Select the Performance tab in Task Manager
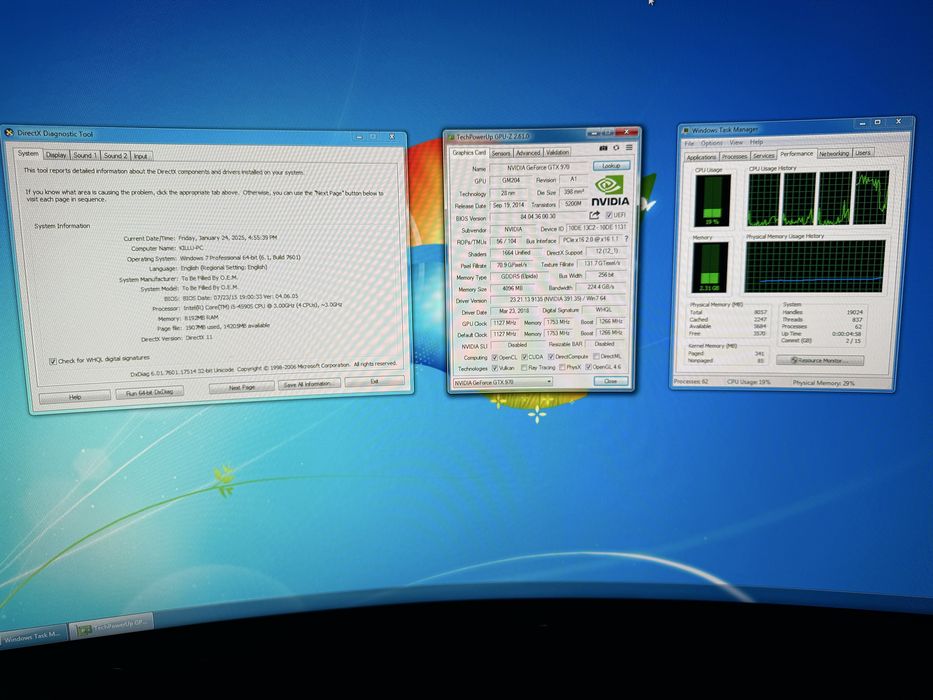933x700 pixels. 796,154
